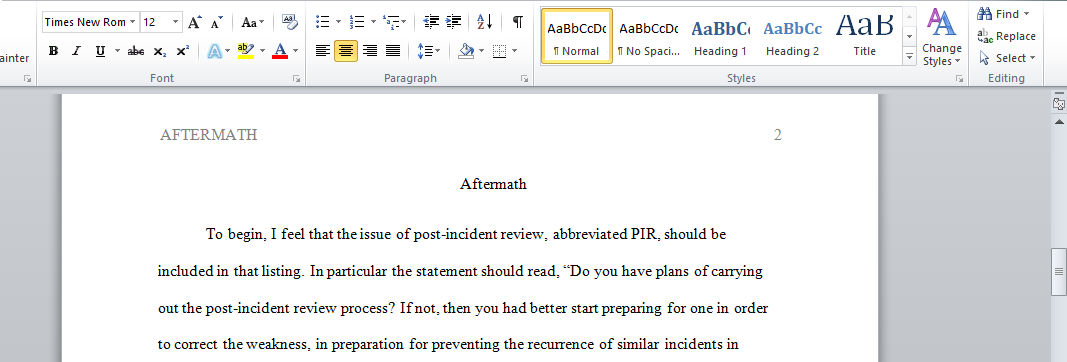Justify paragraph text

[x=393, y=50]
